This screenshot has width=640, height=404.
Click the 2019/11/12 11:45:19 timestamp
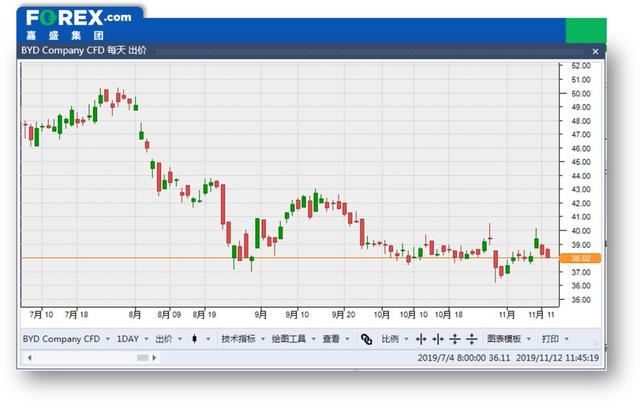click(x=557, y=358)
